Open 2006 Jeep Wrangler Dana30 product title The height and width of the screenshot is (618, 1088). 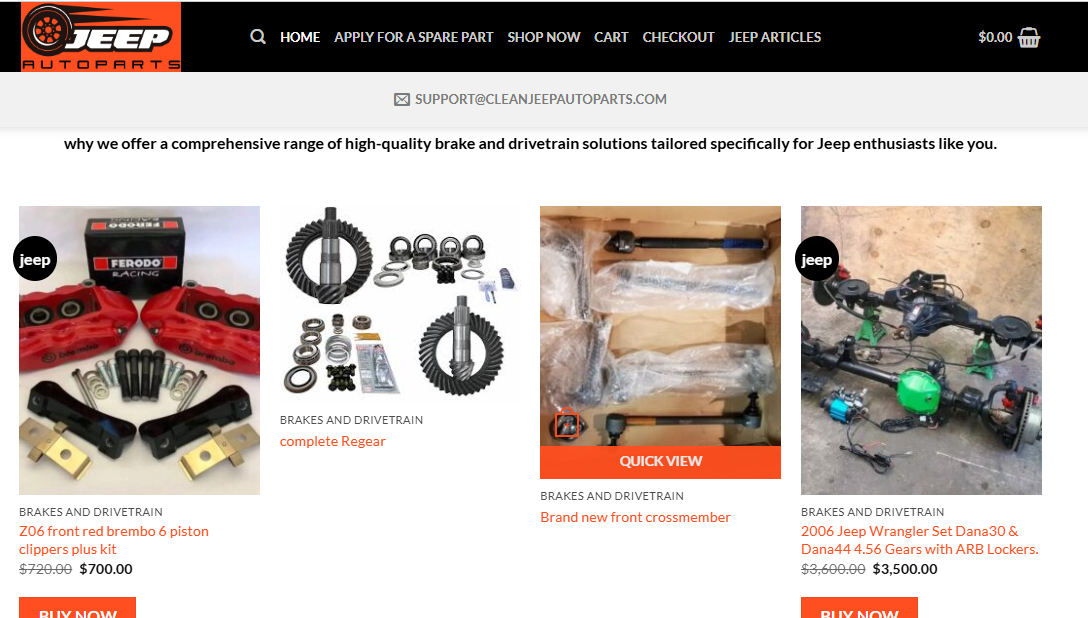(x=919, y=540)
